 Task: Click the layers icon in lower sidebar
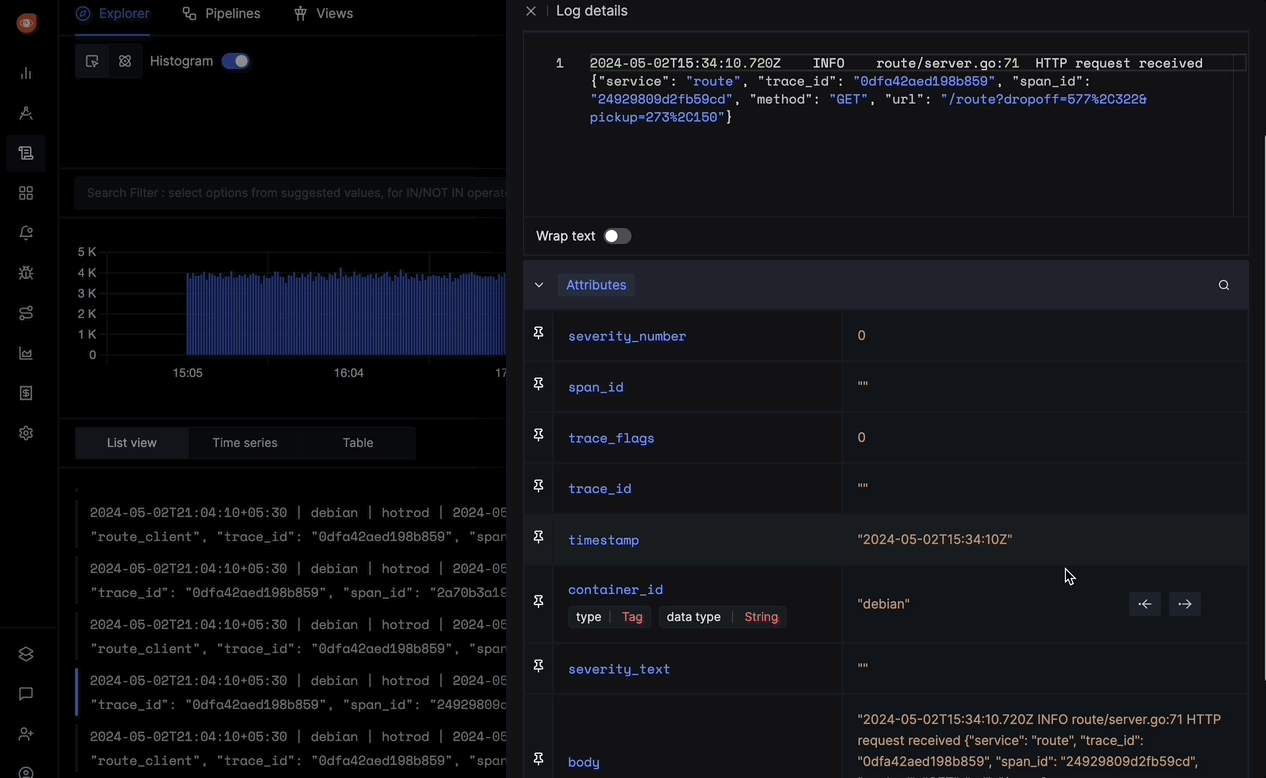[26, 654]
